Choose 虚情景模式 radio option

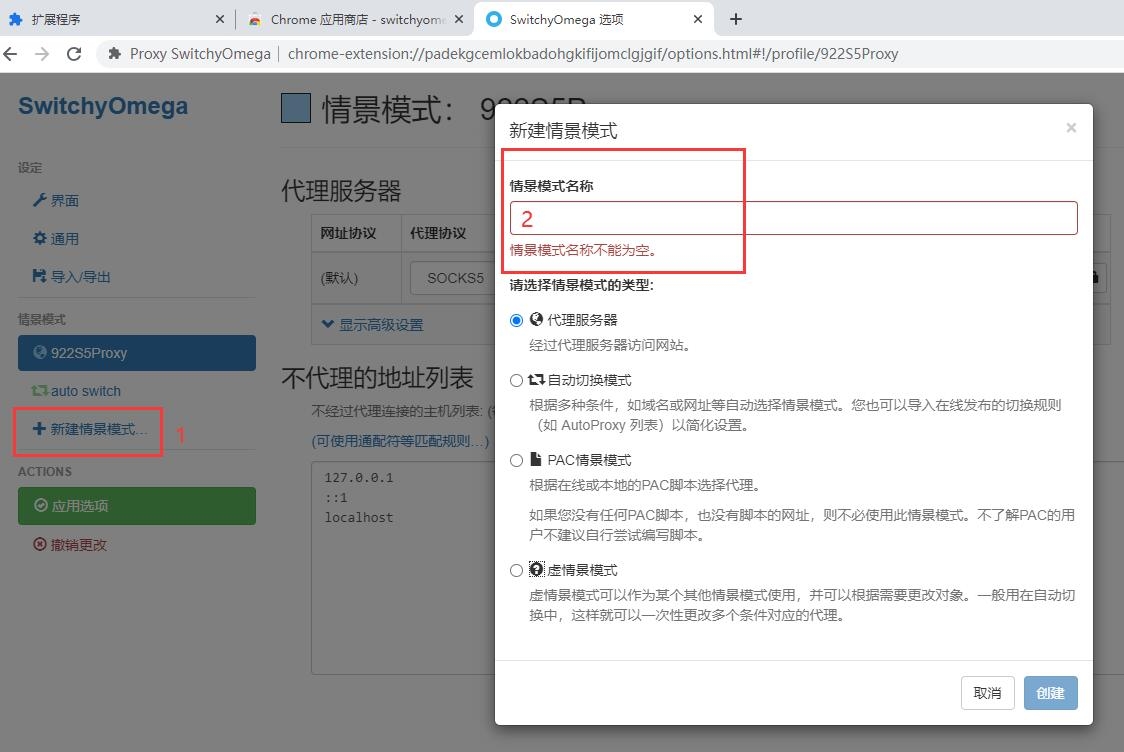click(516, 570)
